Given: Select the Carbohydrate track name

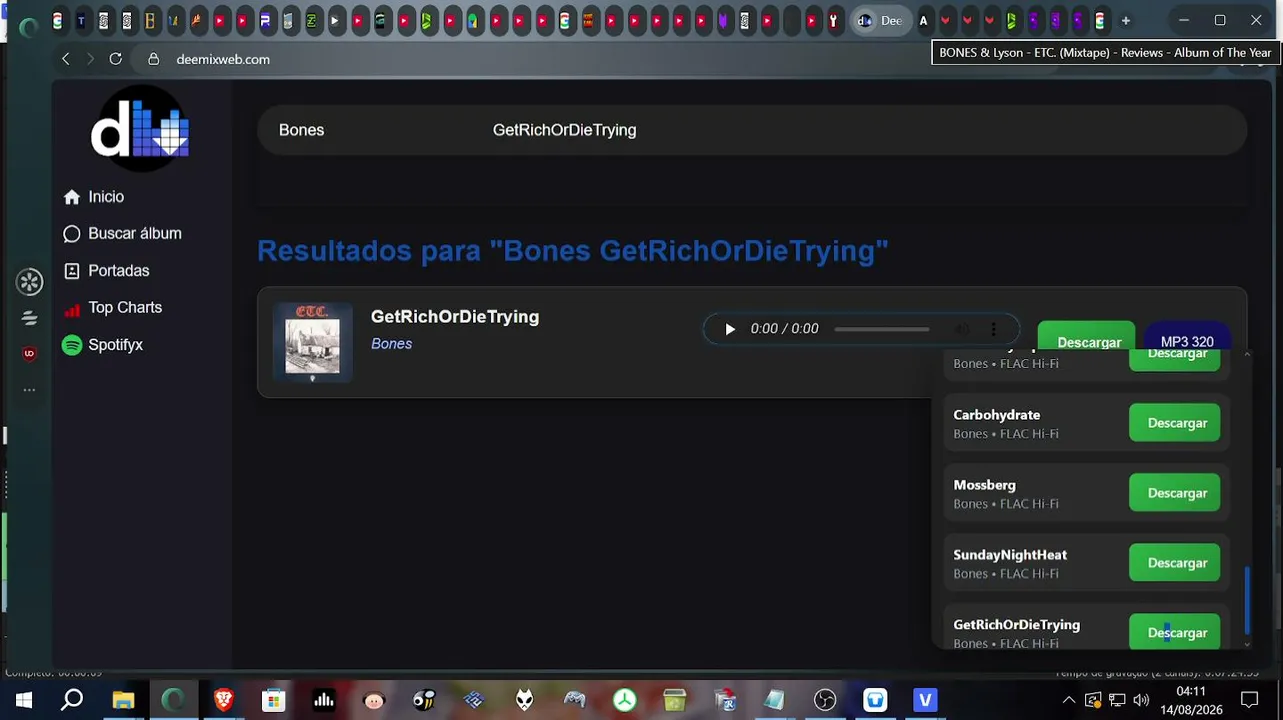Looking at the screenshot, I should 997,415.
